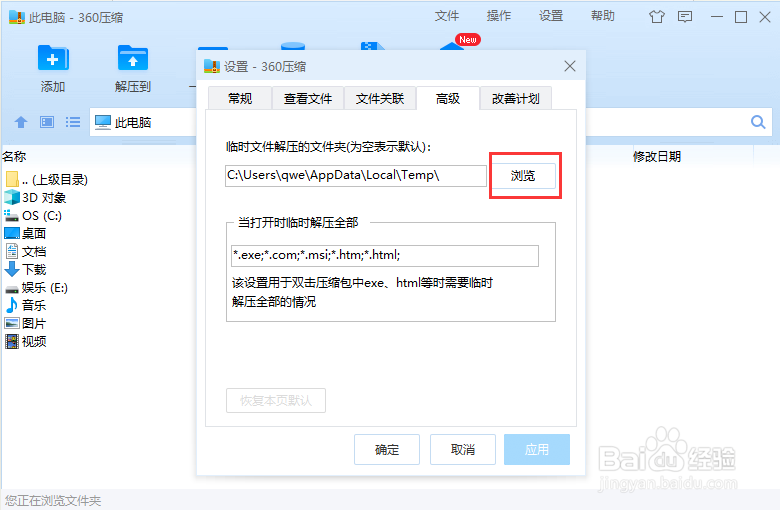Select the 音乐 folder
The image size is (780, 510).
pos(25,306)
